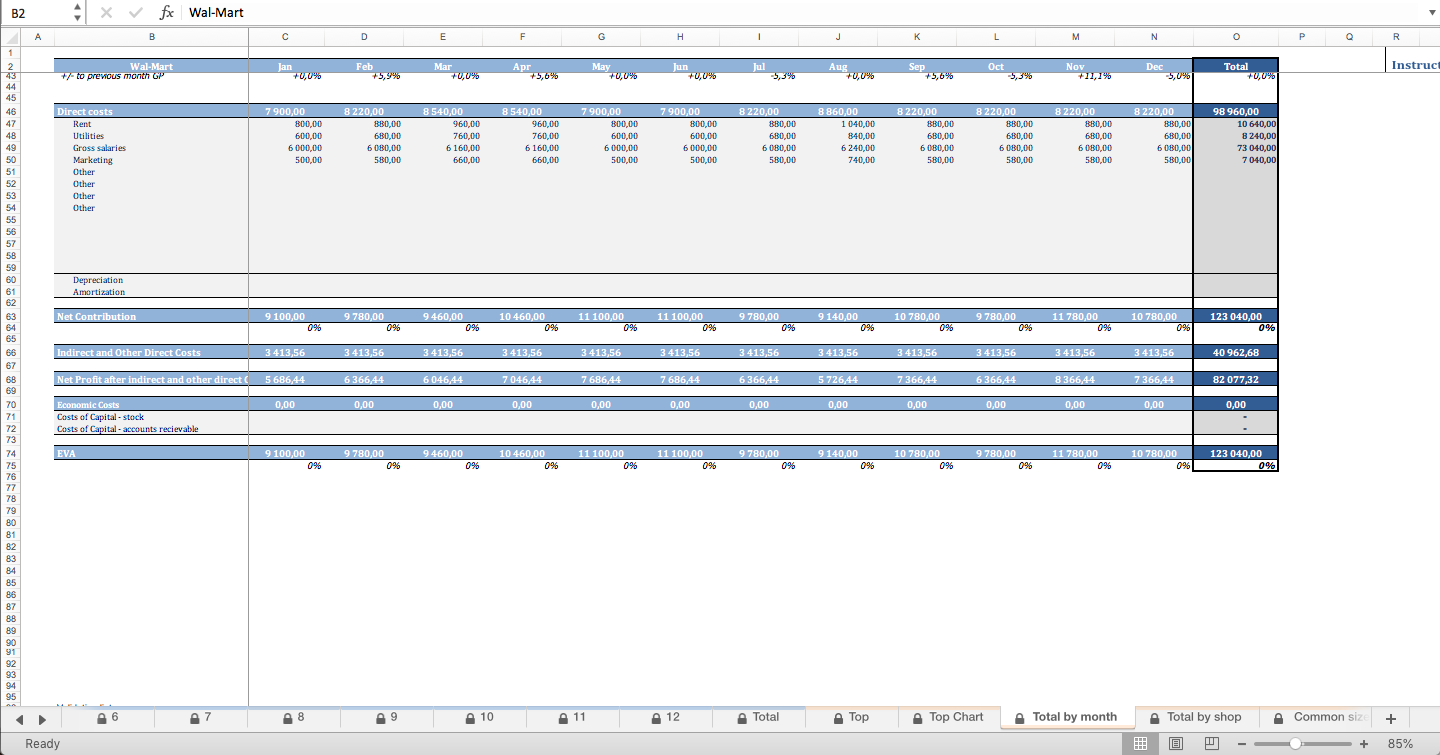Click the Rent row label
The image size is (1440, 755).
(x=82, y=124)
